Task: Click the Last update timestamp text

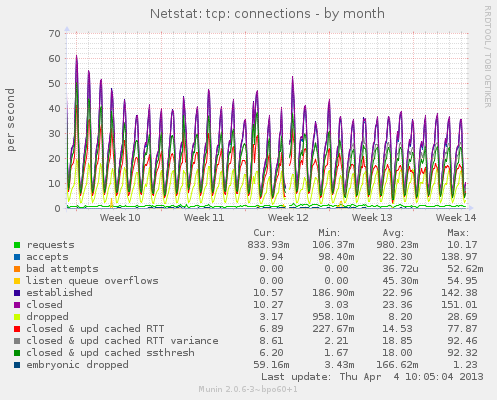Action: 372,377
